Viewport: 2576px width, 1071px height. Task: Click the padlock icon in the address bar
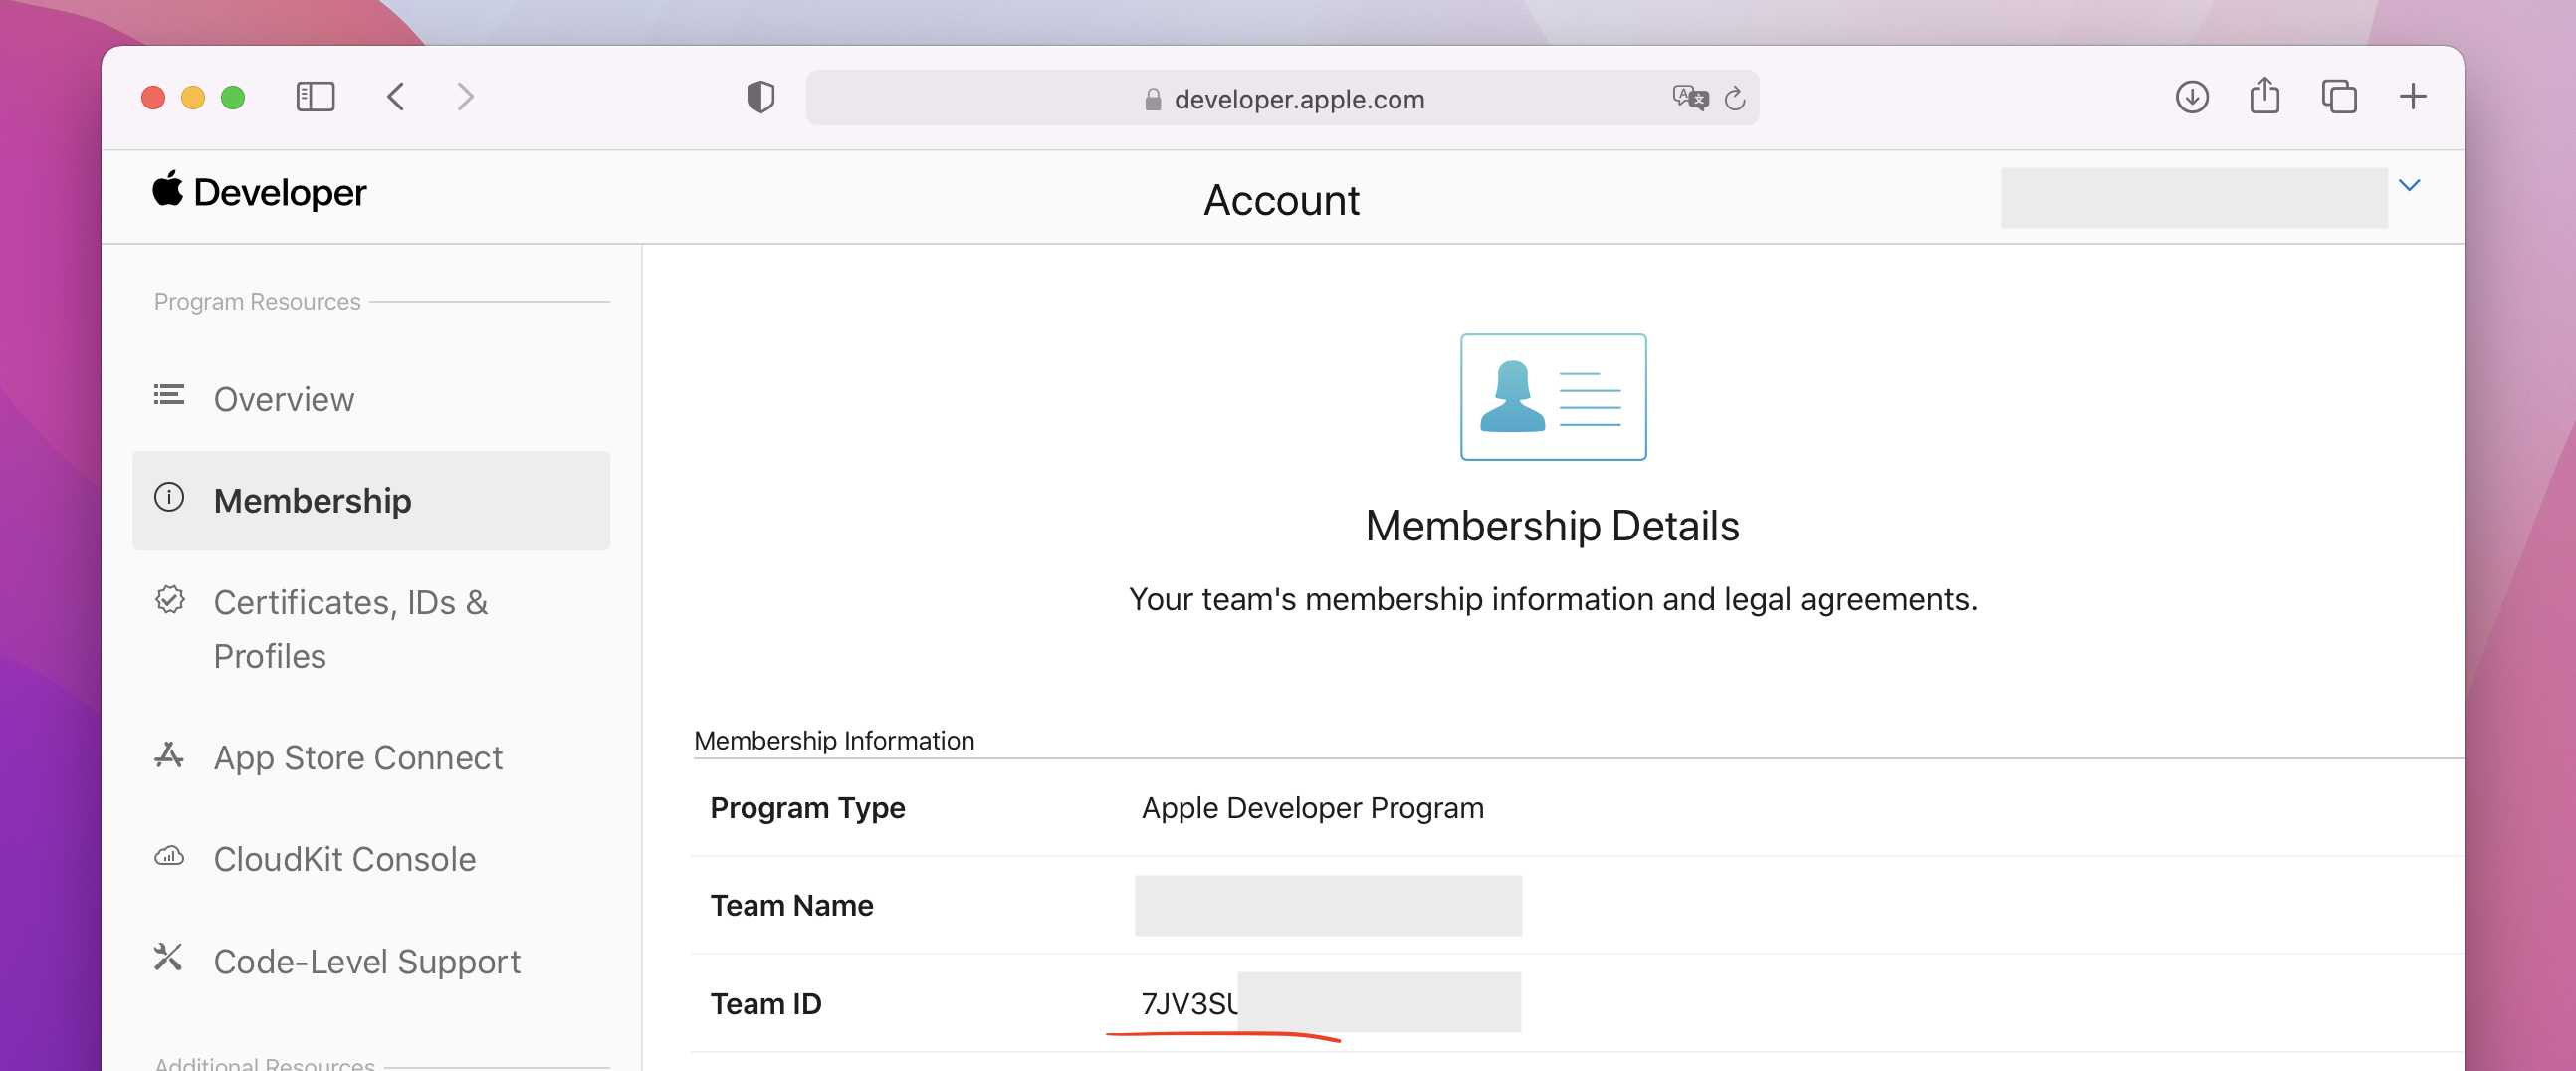pyautogui.click(x=1153, y=99)
